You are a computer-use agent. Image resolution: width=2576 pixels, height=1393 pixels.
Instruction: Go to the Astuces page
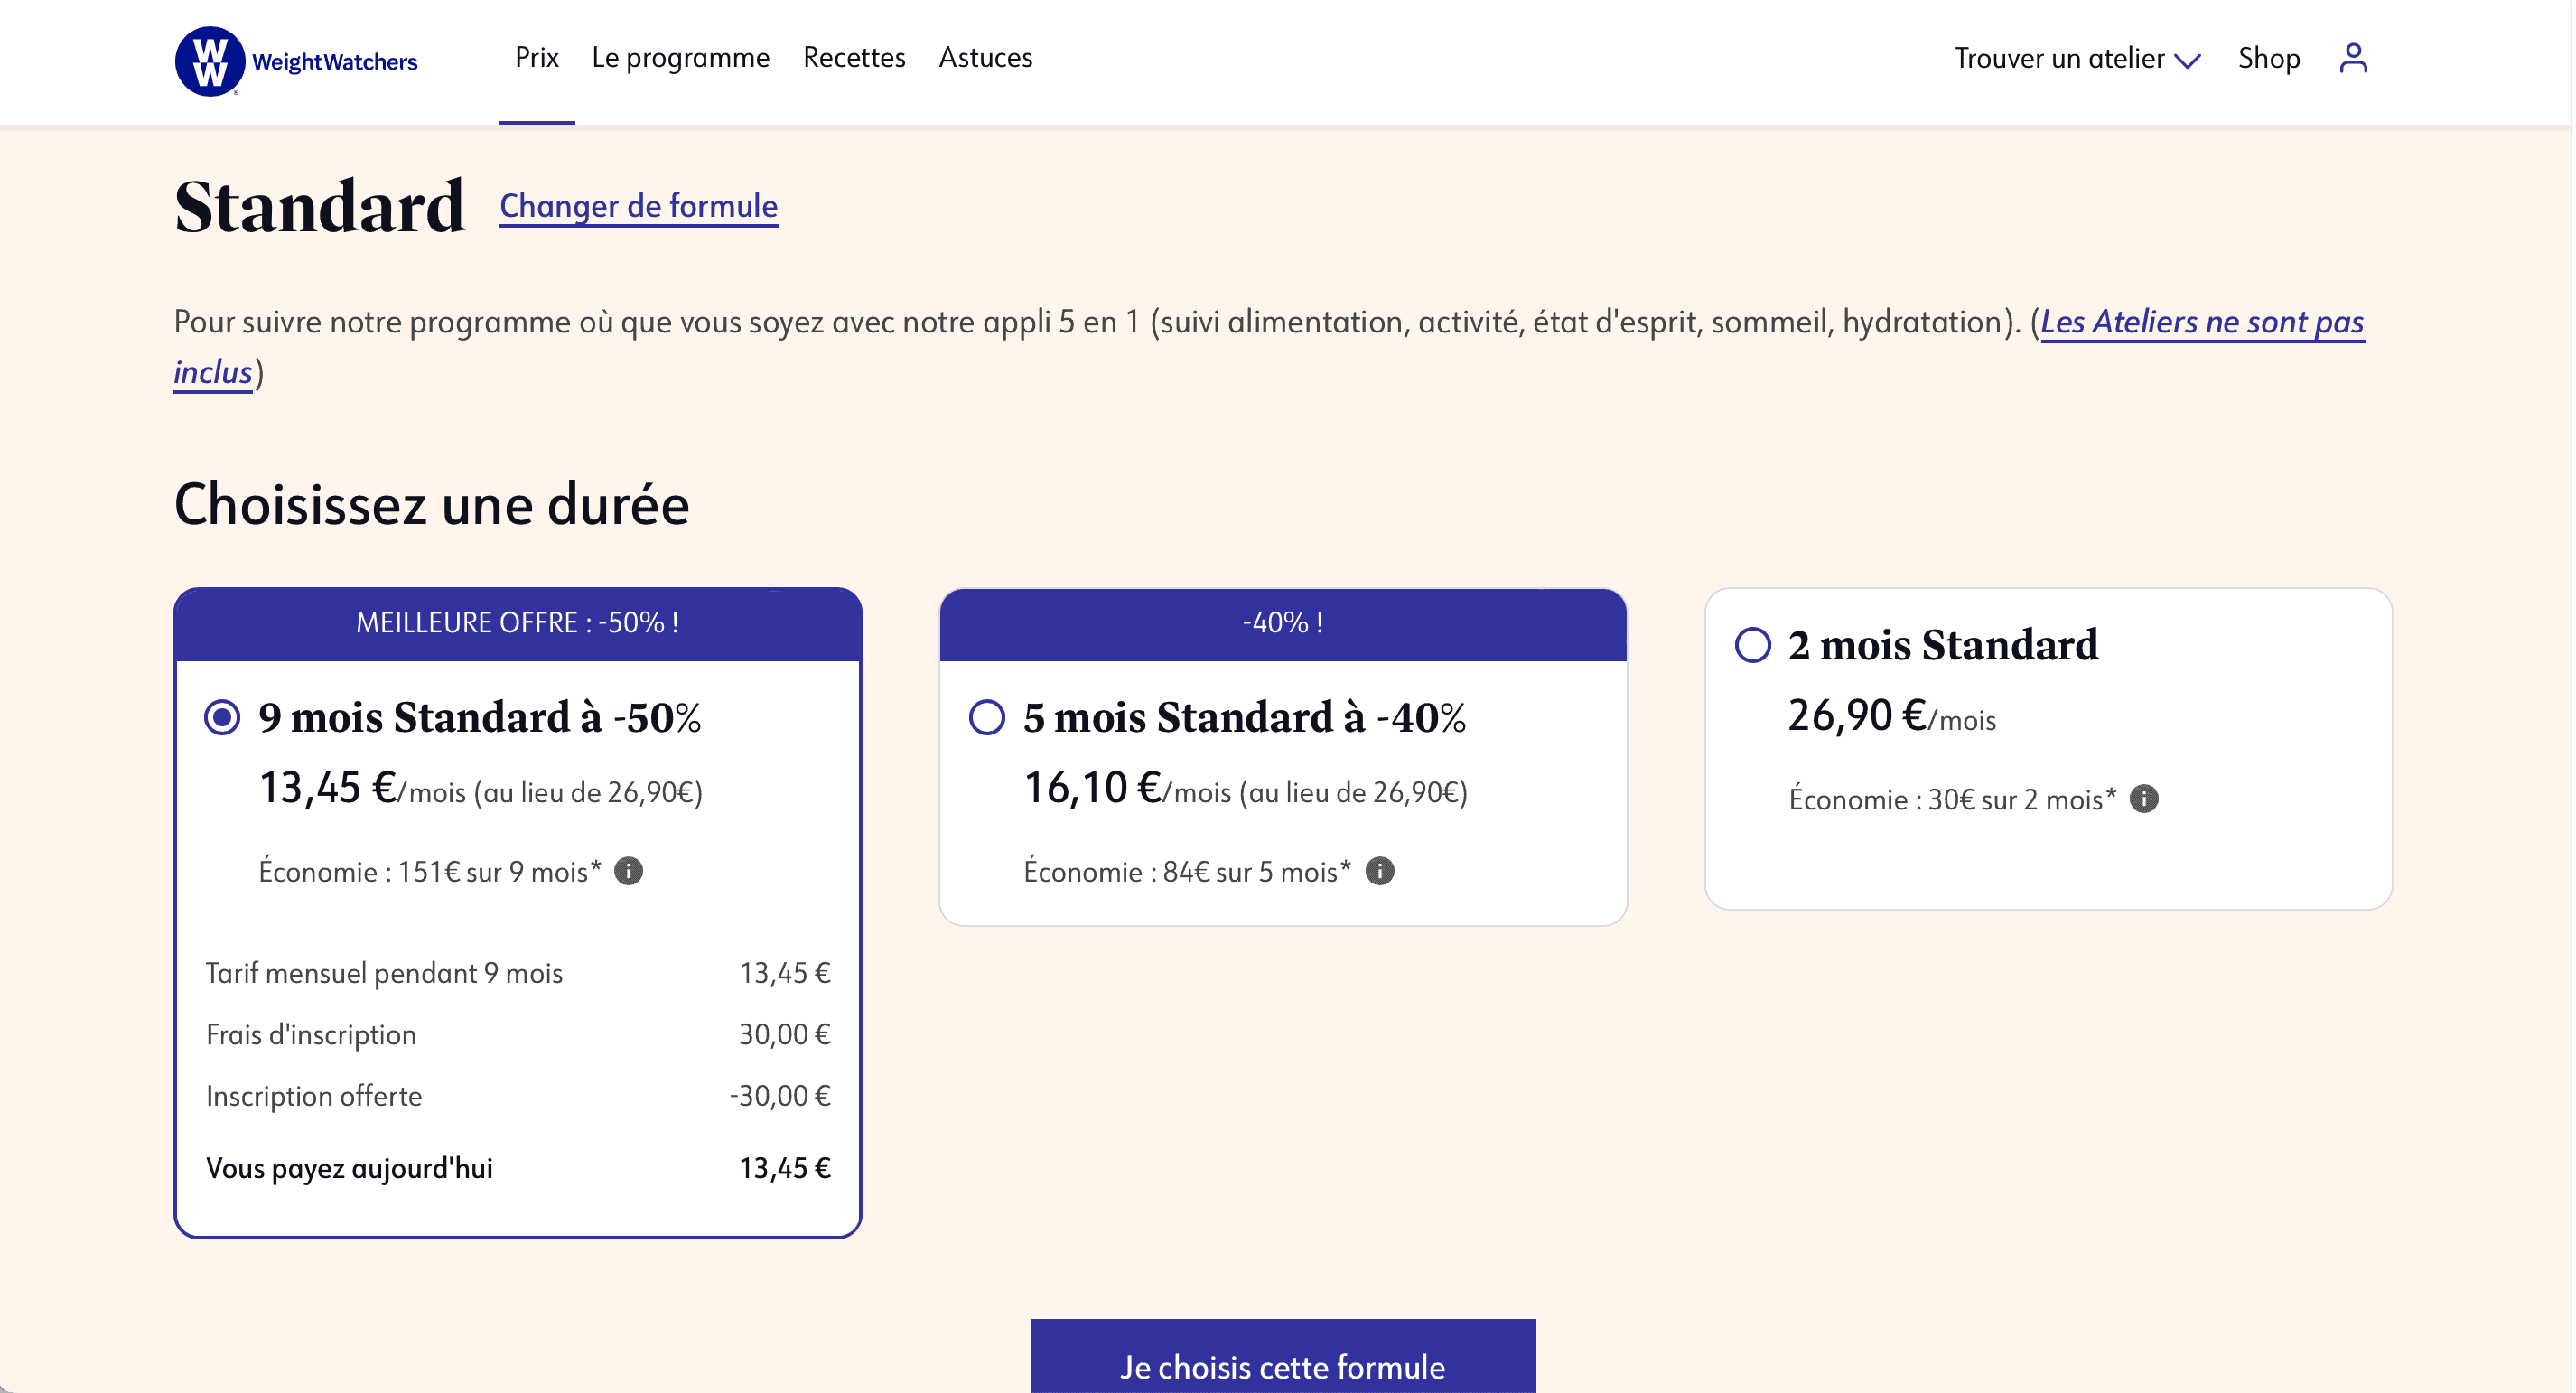click(x=985, y=58)
